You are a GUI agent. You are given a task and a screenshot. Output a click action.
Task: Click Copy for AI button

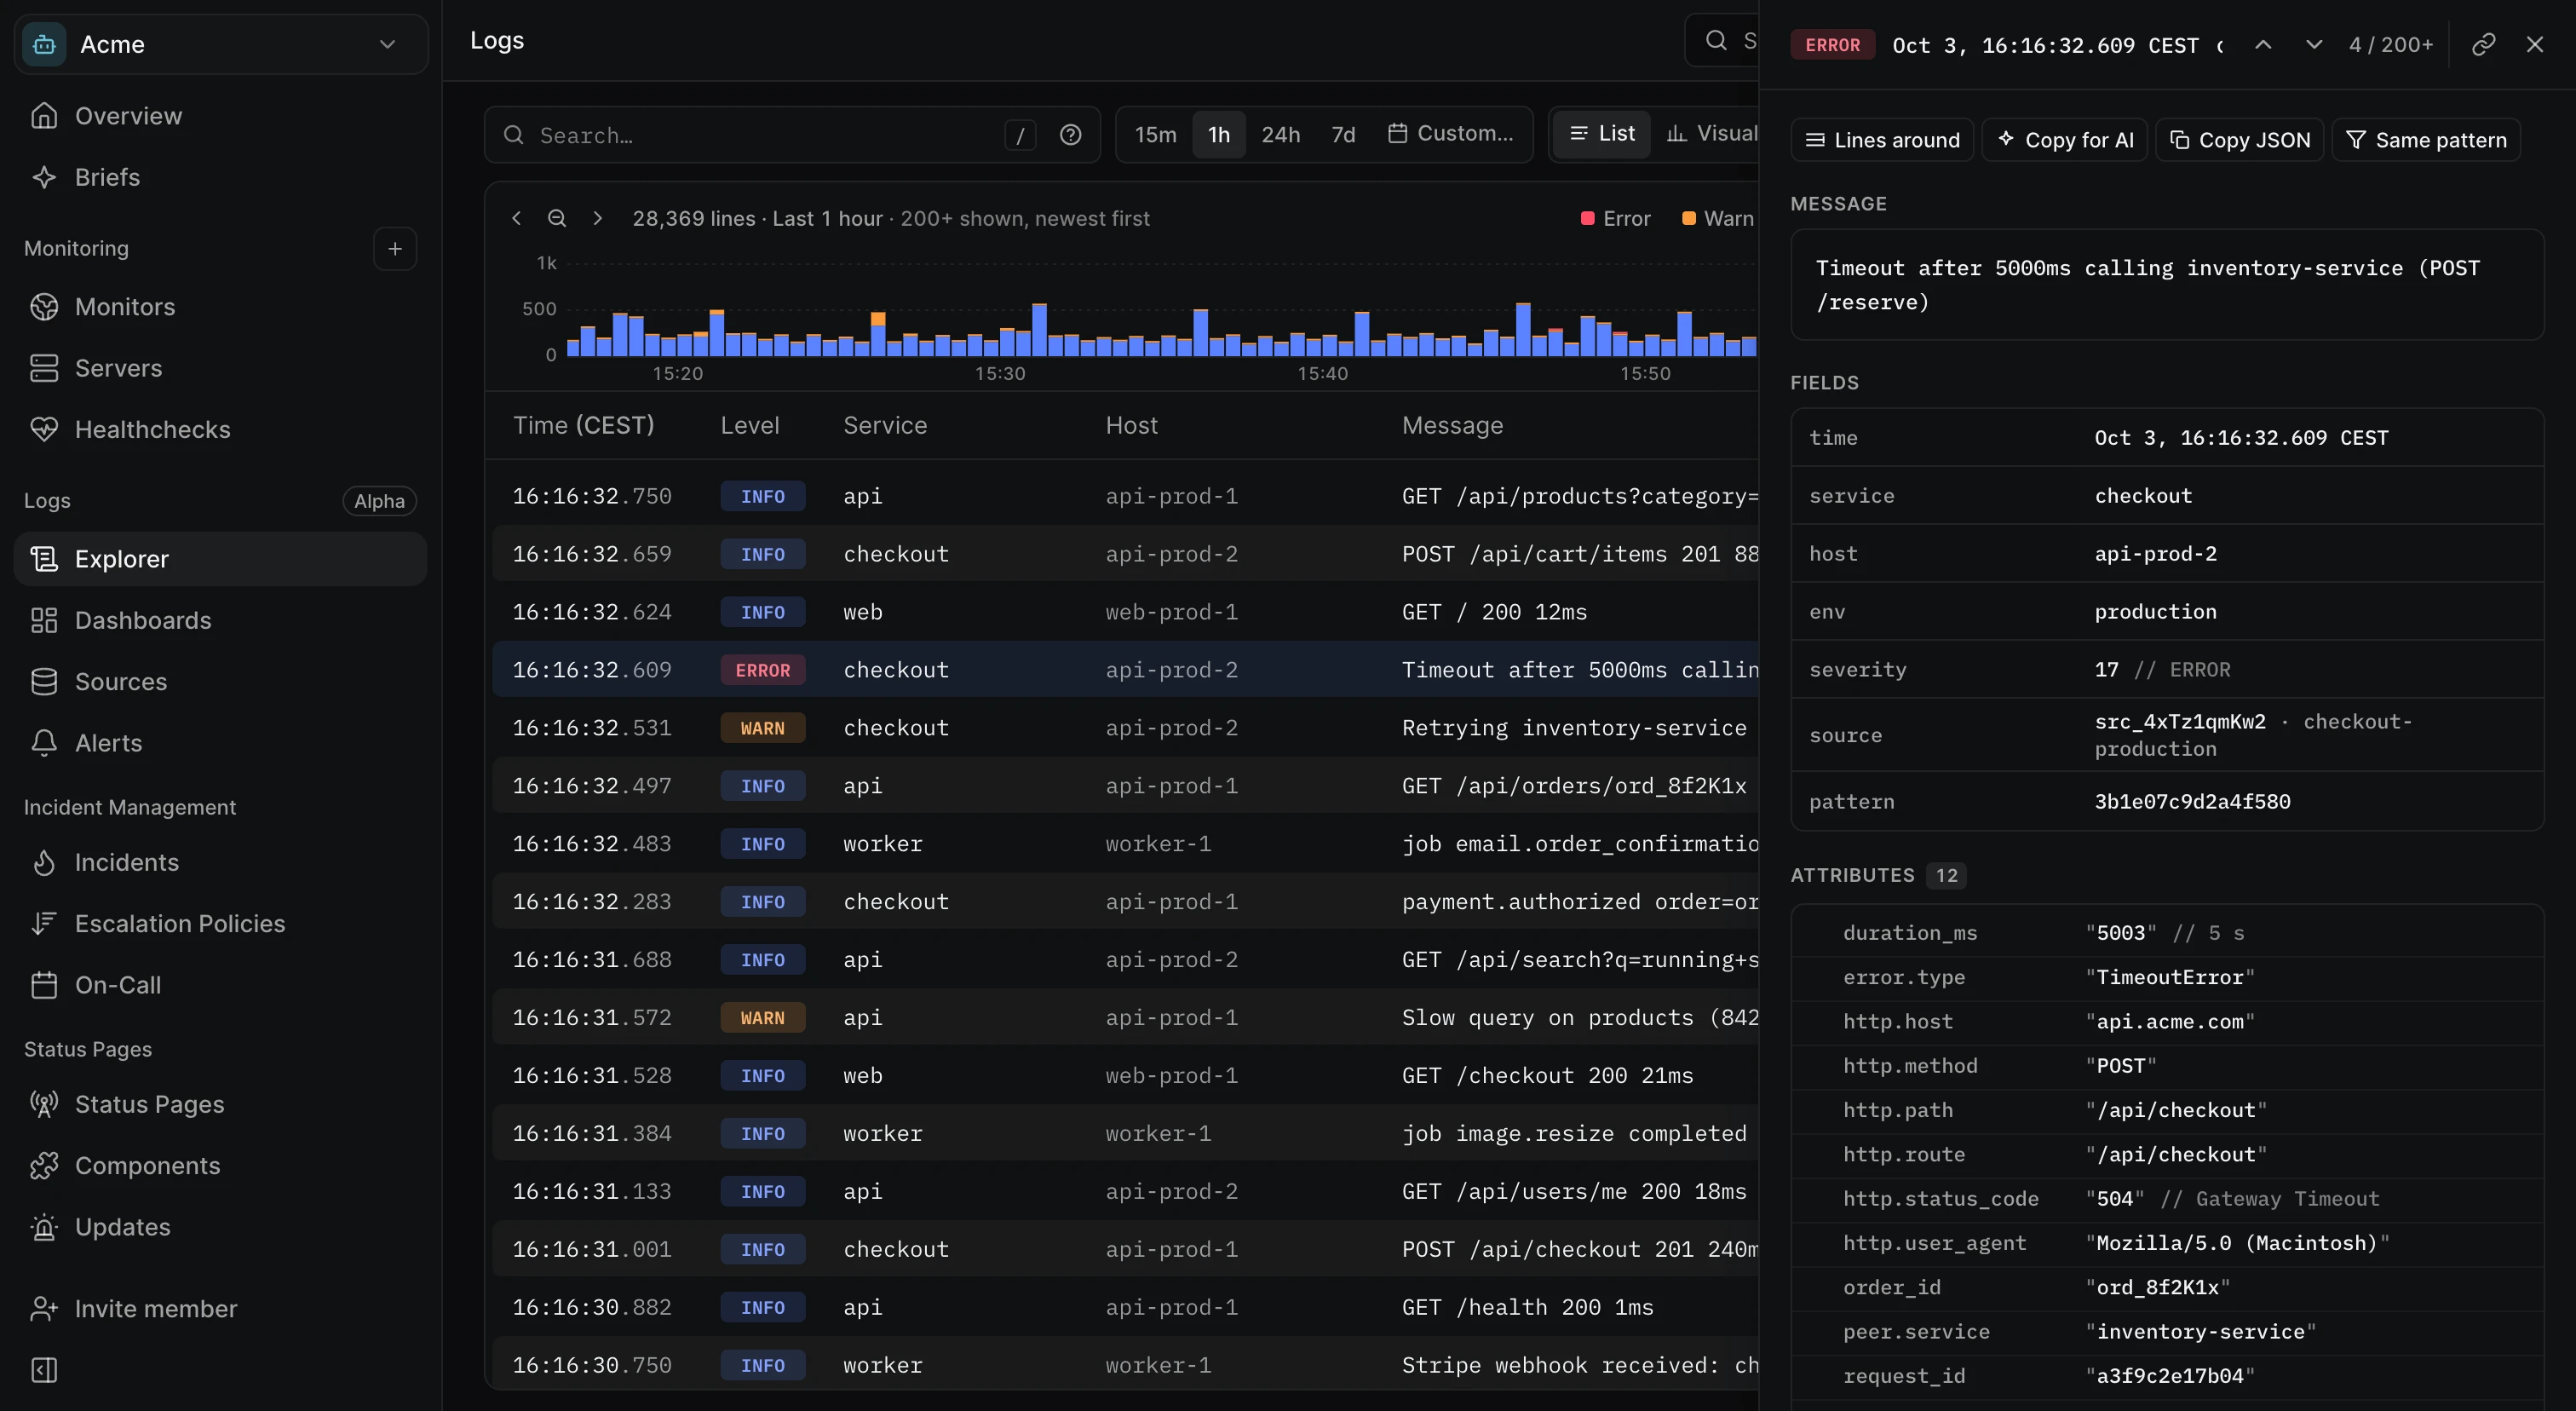(2065, 140)
